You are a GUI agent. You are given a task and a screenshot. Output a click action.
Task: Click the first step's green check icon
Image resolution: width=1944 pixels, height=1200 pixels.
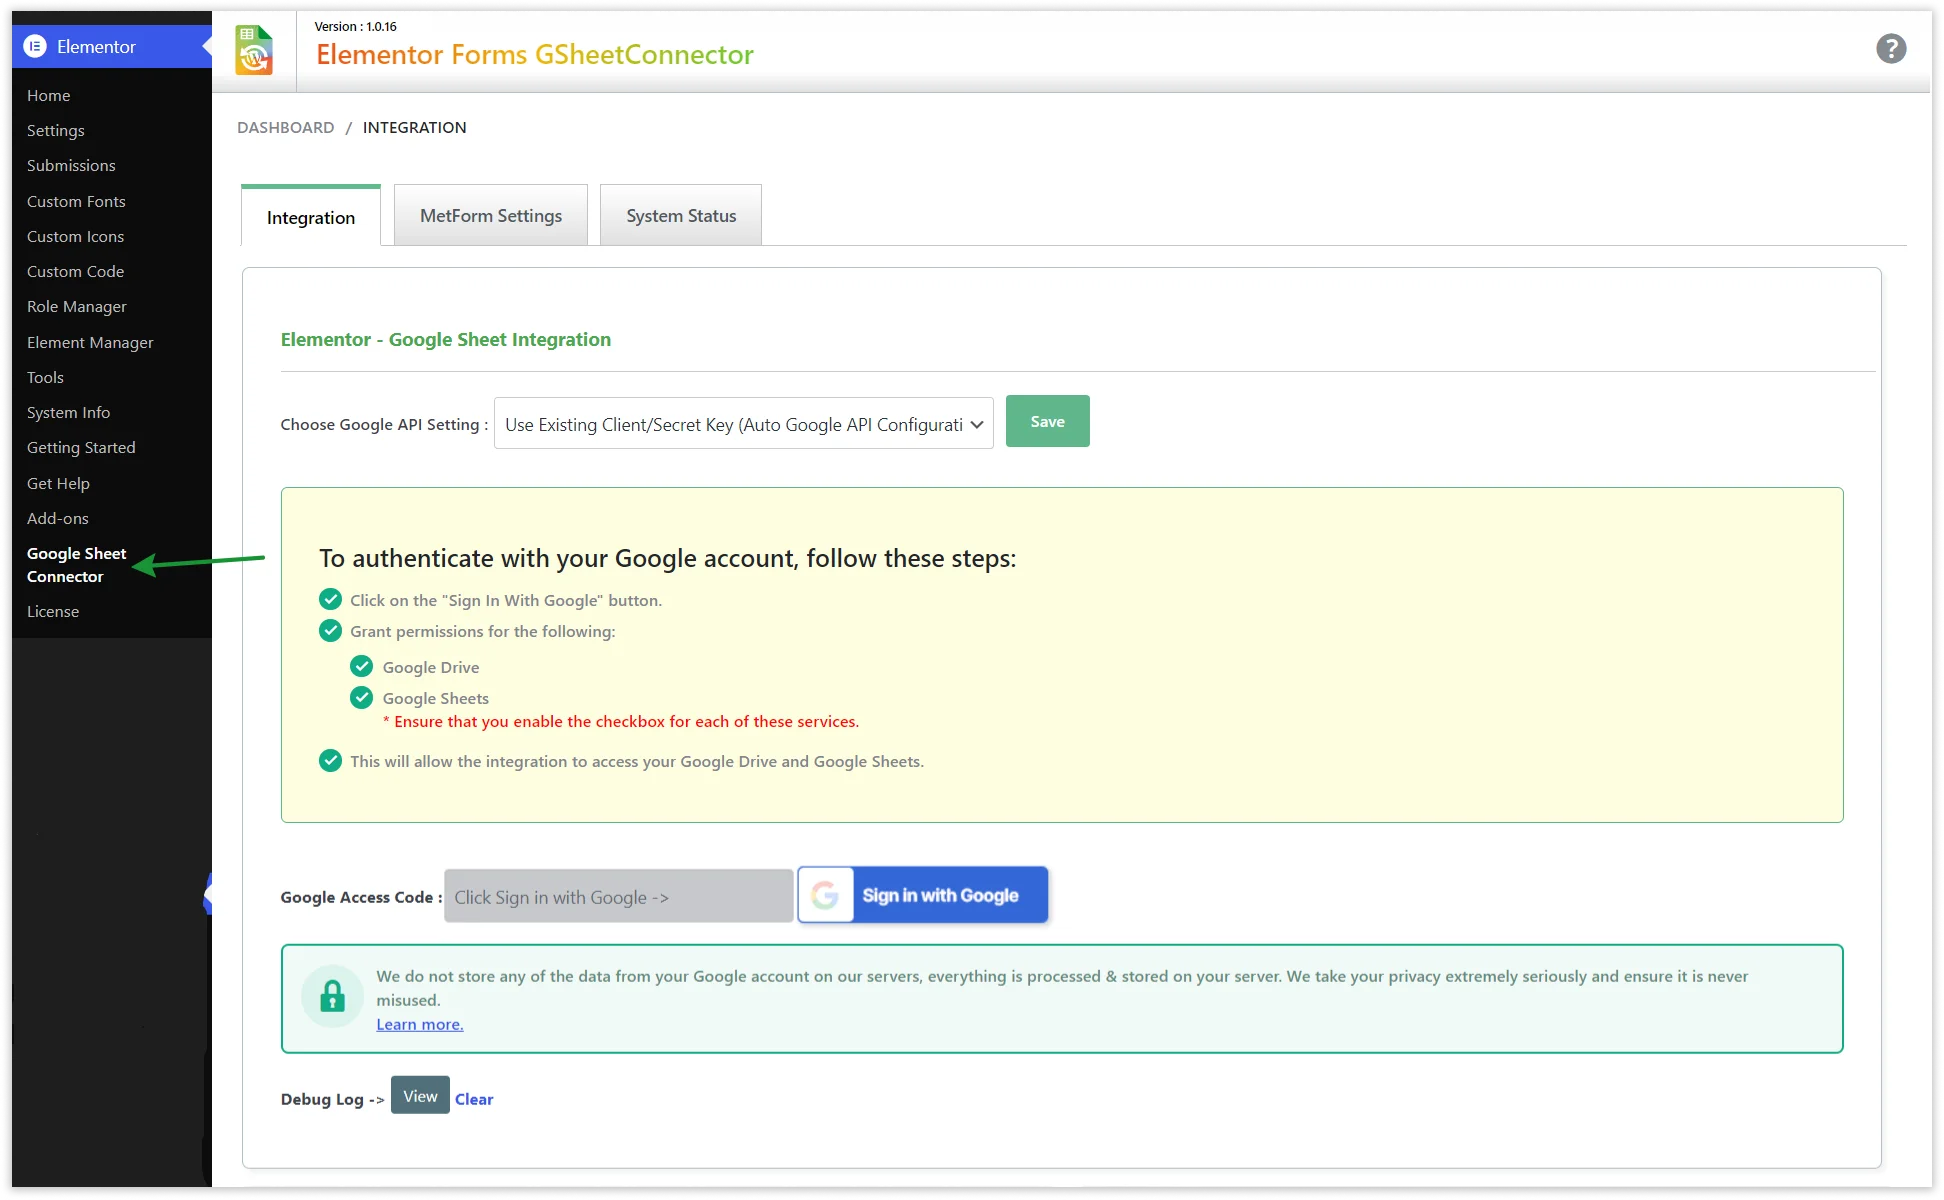[x=330, y=600]
